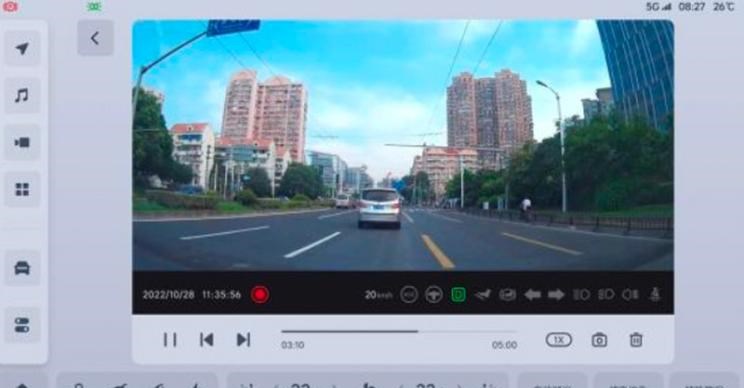This screenshot has height=388, width=744.
Task: Go back using the chevron button
Action: pos(95,38)
